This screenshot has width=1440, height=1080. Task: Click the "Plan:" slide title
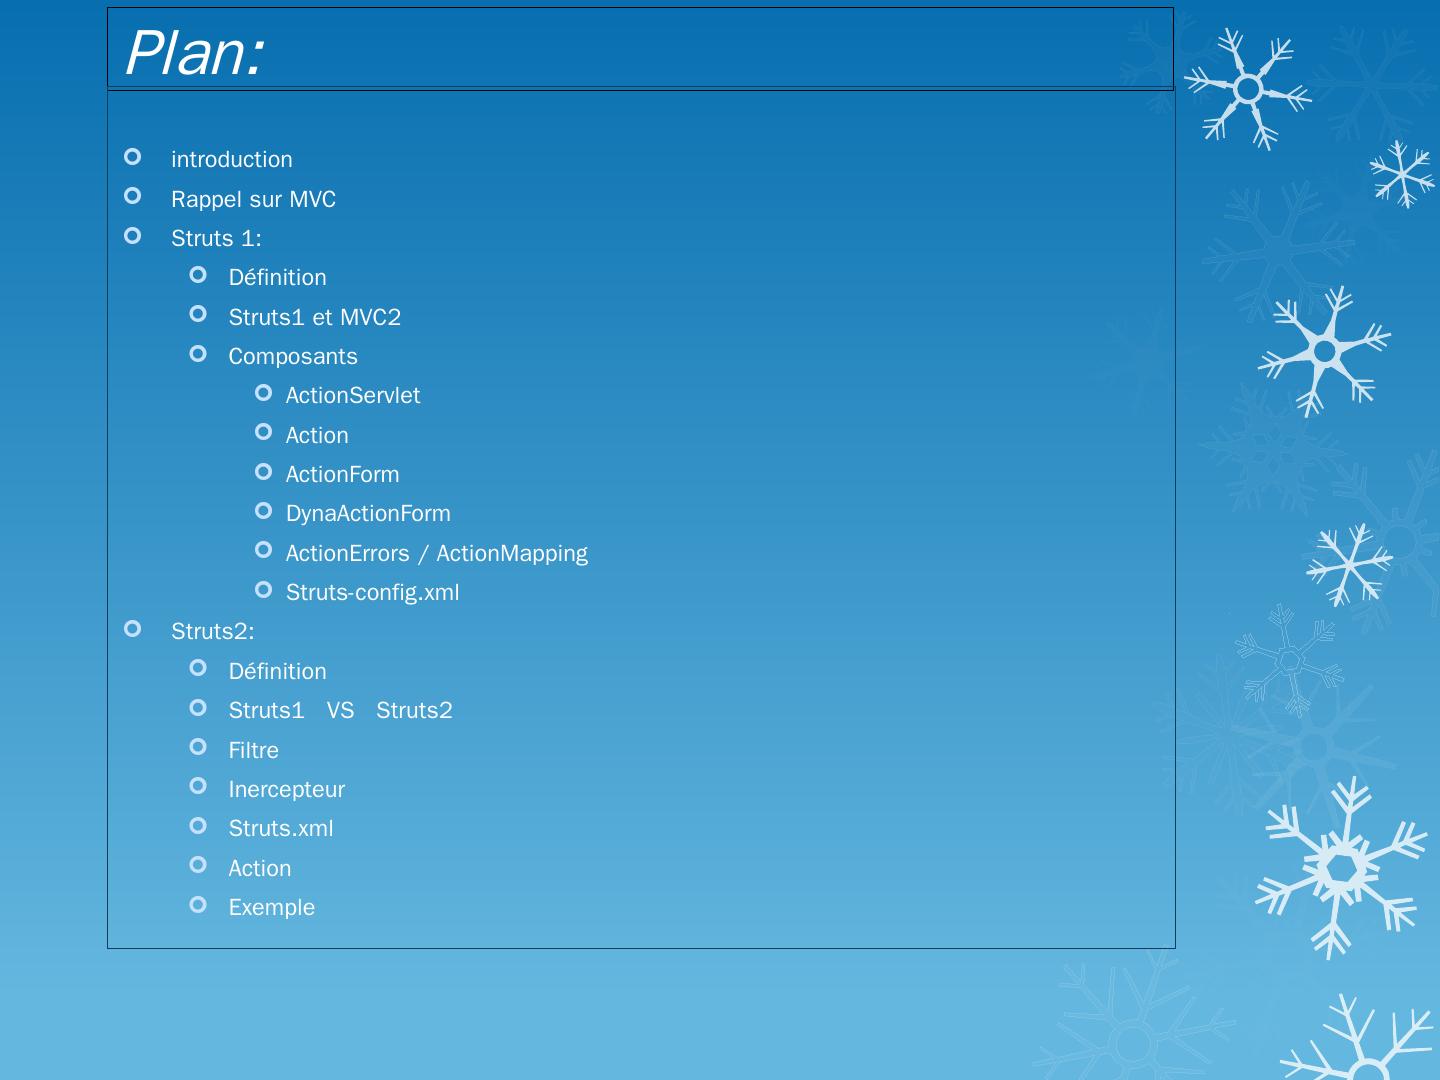click(x=194, y=53)
